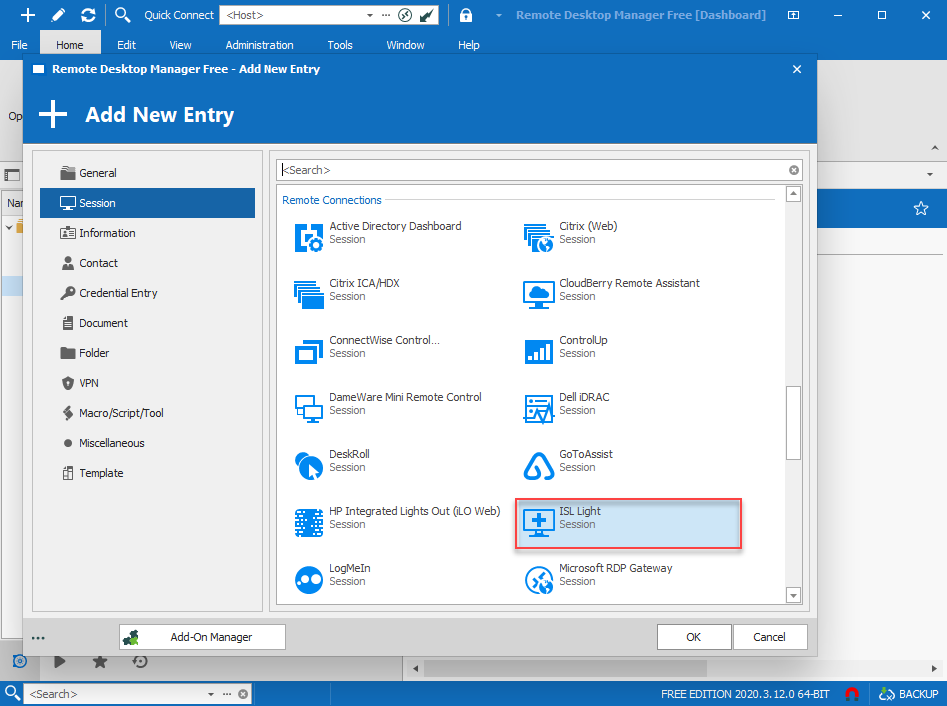Select the GoToAssist session icon

[x=538, y=465]
